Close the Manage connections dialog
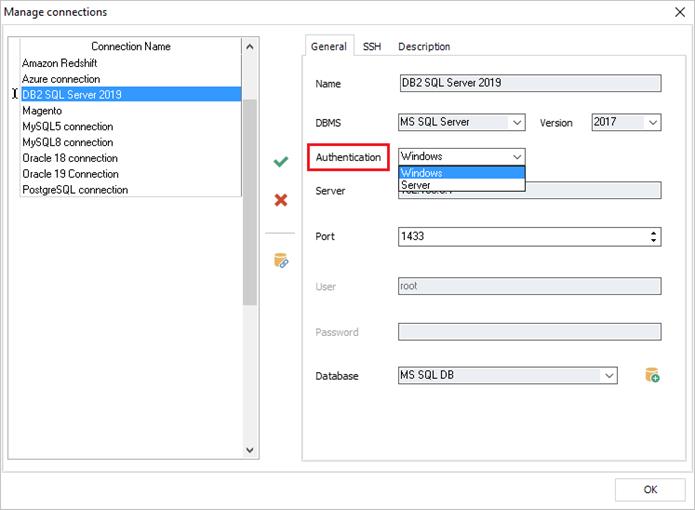Image resolution: width=695 pixels, height=510 pixels. (x=680, y=12)
